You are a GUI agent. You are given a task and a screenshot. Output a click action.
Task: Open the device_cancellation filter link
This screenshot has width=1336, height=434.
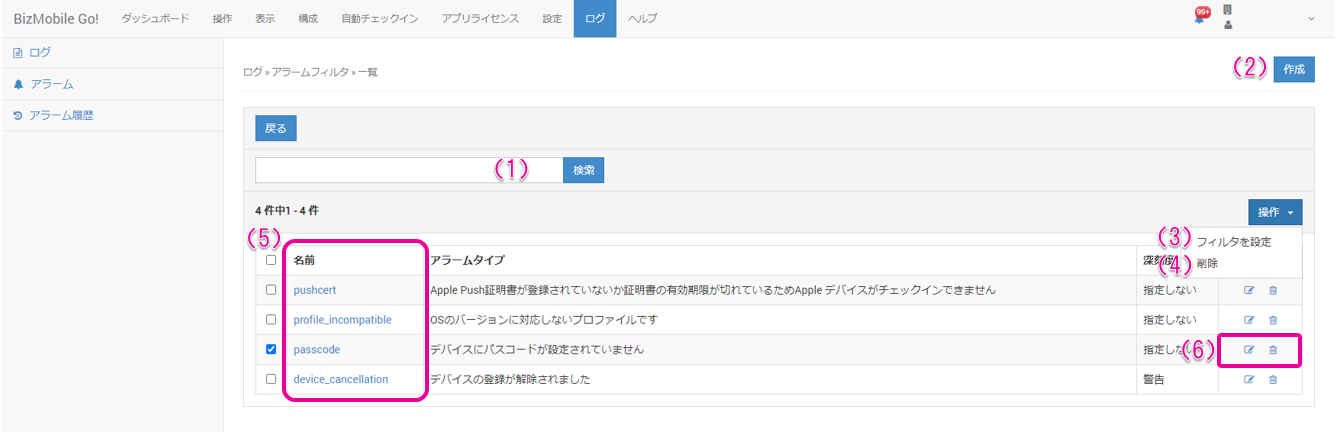(340, 380)
